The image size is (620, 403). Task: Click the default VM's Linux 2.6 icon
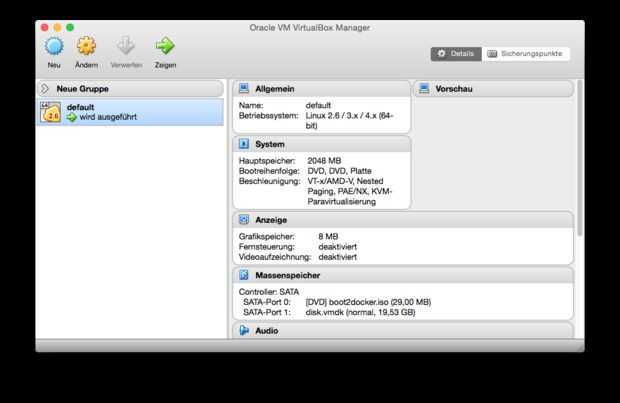[x=51, y=112]
